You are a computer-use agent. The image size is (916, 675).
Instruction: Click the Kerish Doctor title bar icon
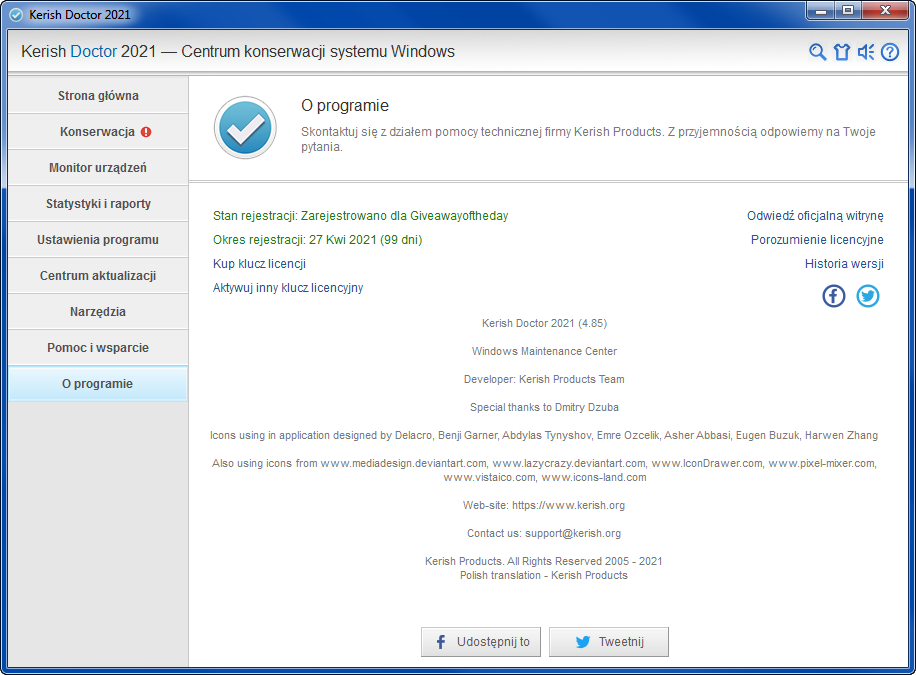[16, 15]
